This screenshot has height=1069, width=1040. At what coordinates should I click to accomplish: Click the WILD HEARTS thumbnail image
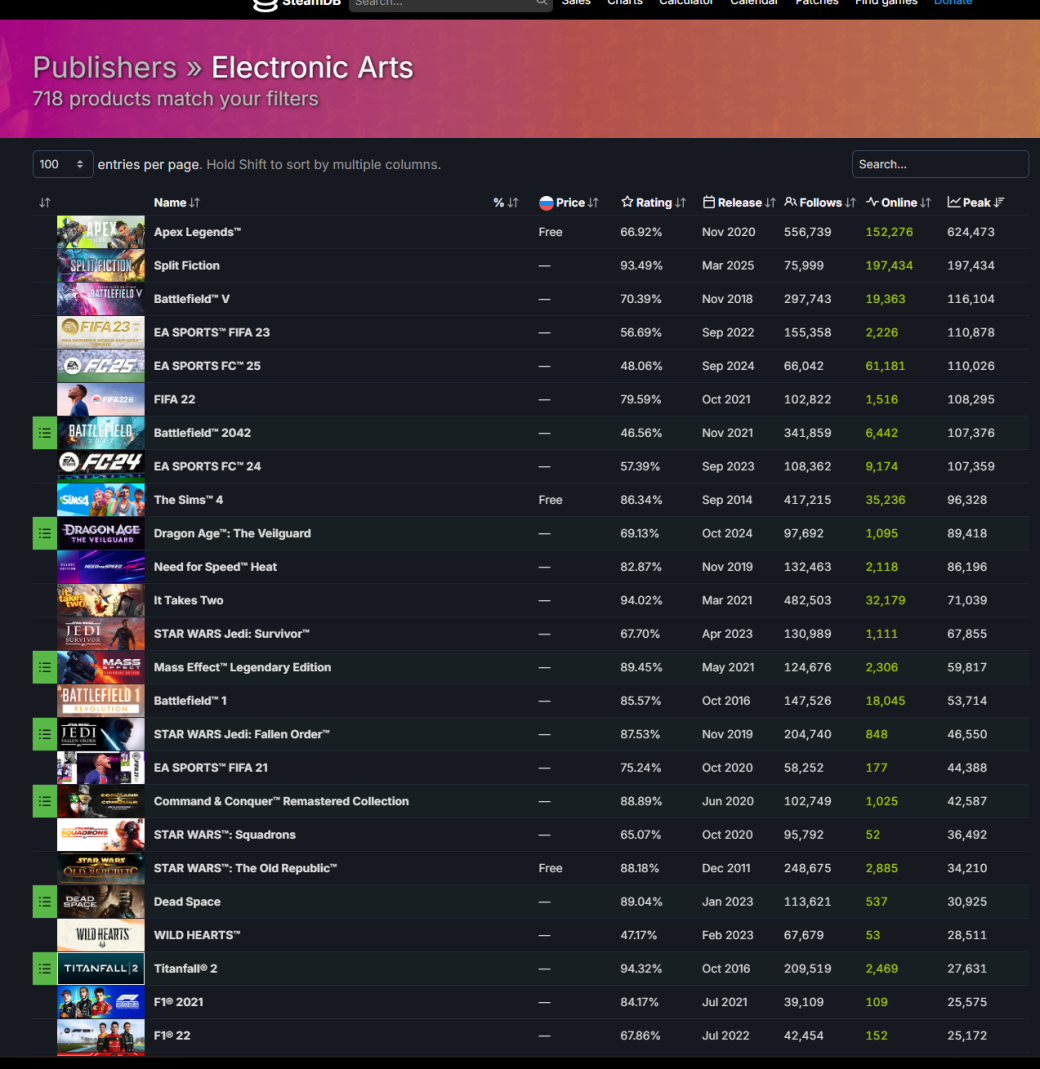pos(101,935)
